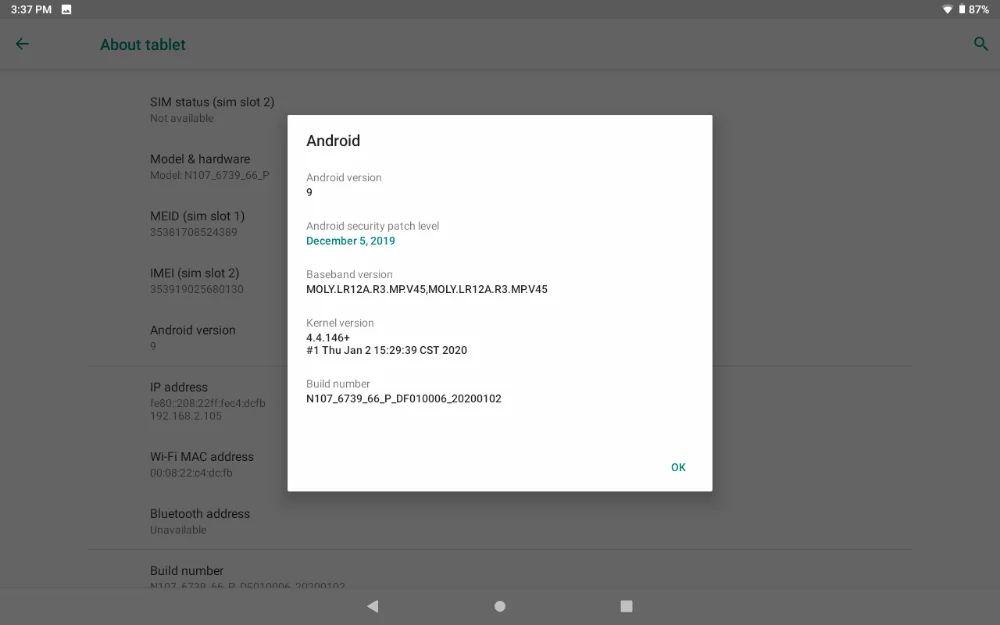The height and width of the screenshot is (625, 1000).
Task: Tap the Wi-Fi status icon
Action: [x=947, y=10]
